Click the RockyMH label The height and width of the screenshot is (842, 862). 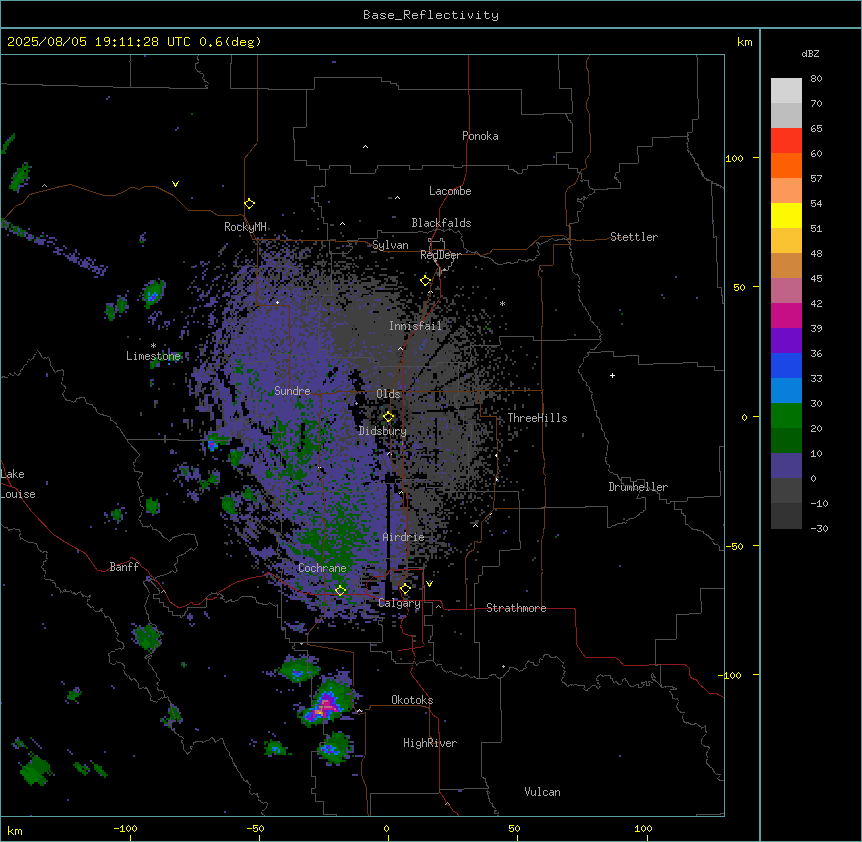pos(245,226)
